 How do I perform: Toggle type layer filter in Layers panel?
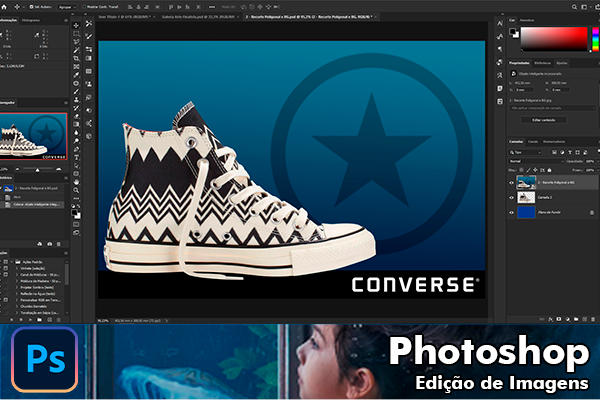(570, 152)
